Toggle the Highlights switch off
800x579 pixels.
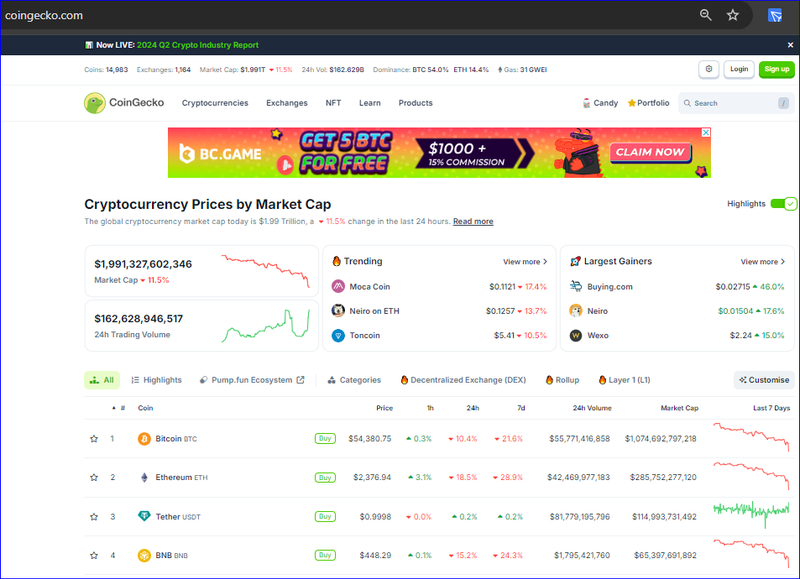[783, 204]
